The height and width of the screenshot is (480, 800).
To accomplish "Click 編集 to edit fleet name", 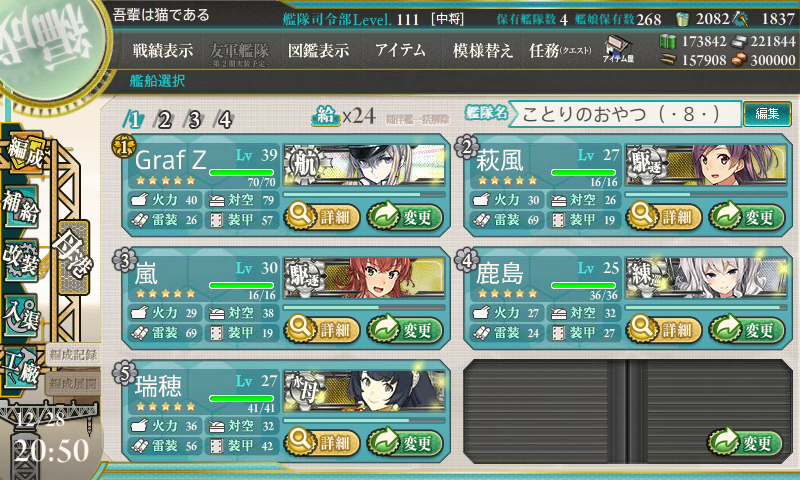I will click(x=767, y=113).
